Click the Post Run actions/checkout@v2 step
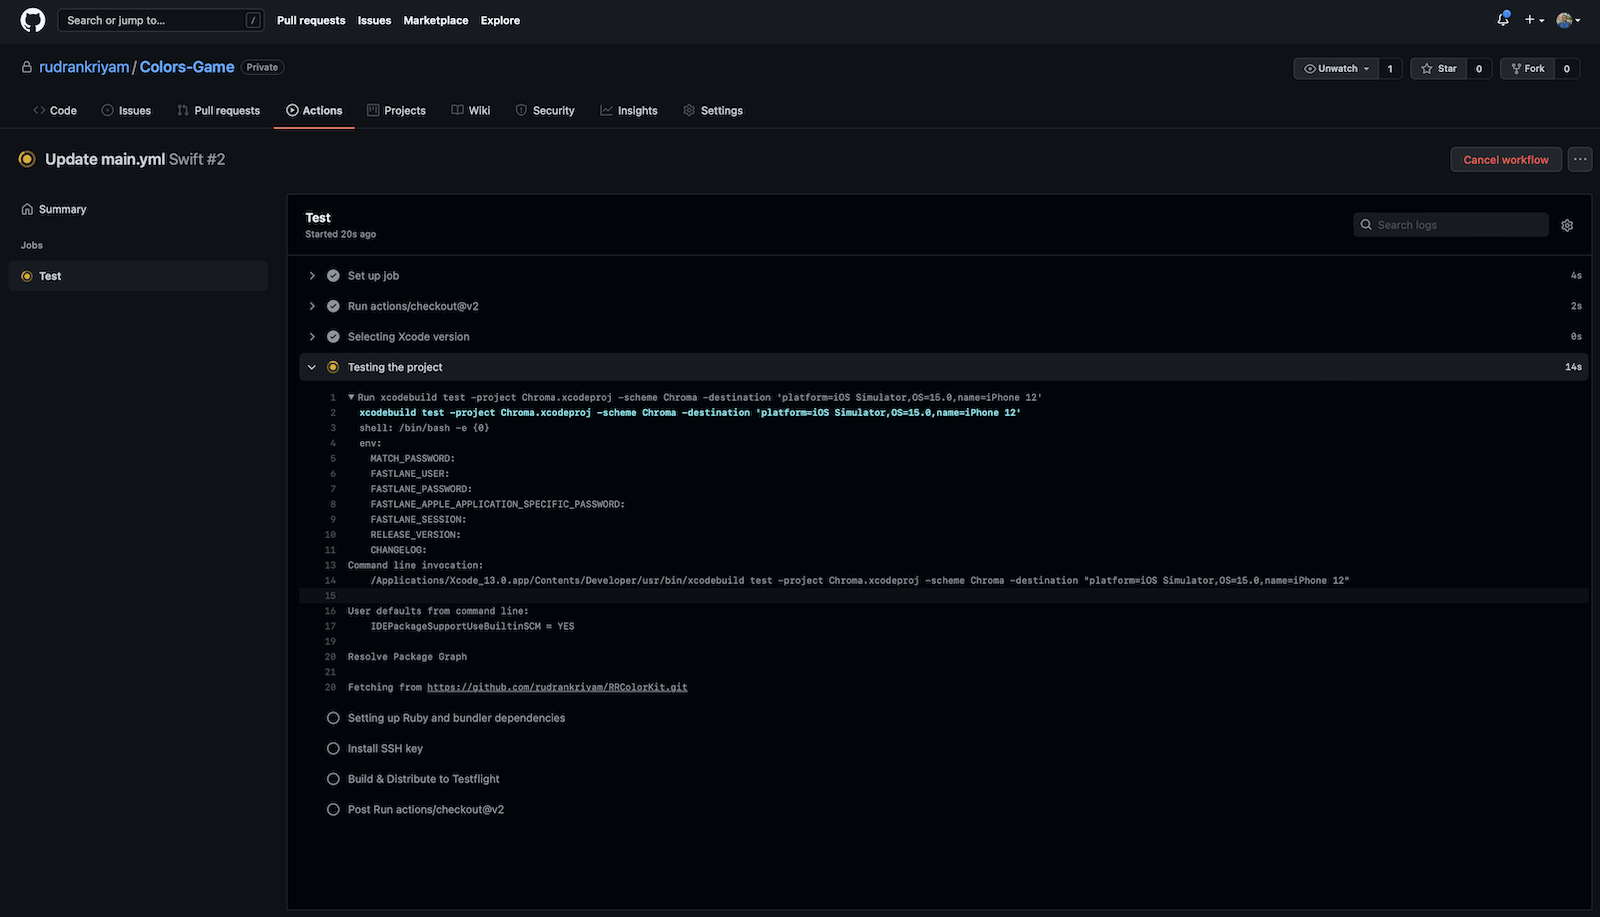 (x=426, y=809)
